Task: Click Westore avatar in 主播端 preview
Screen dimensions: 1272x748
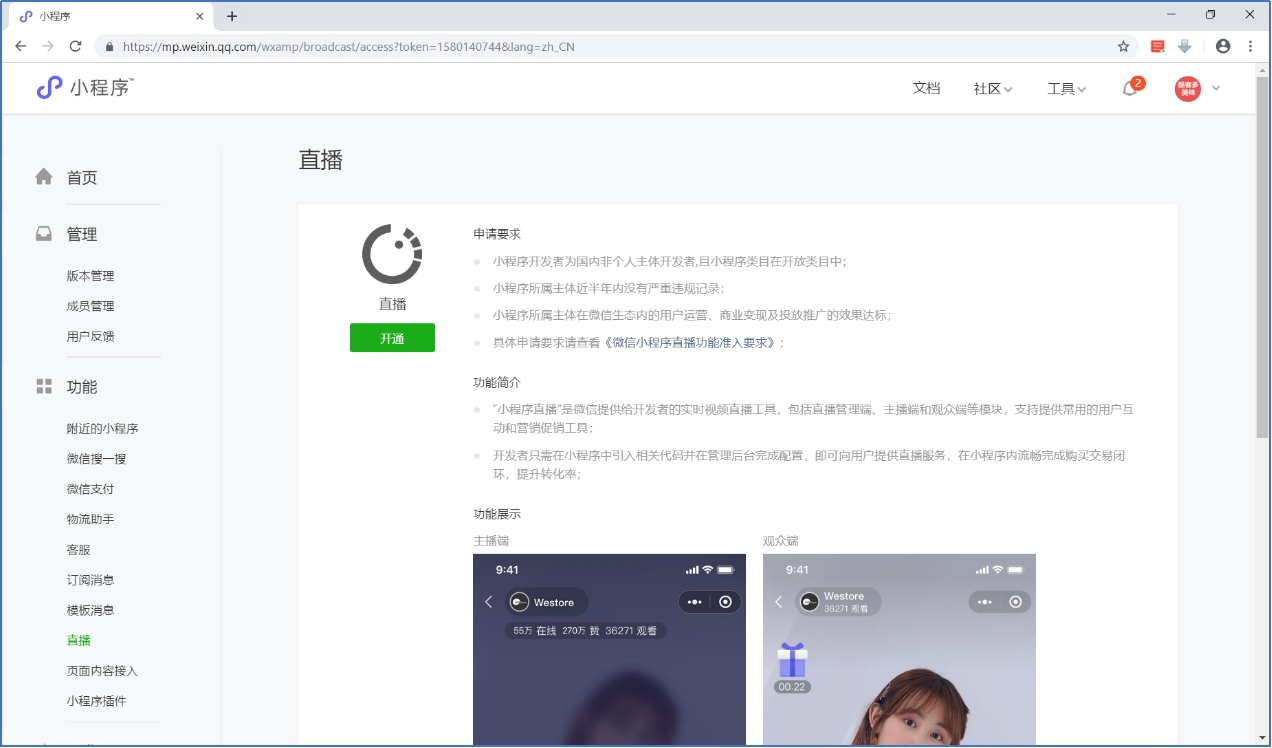Action: (519, 602)
